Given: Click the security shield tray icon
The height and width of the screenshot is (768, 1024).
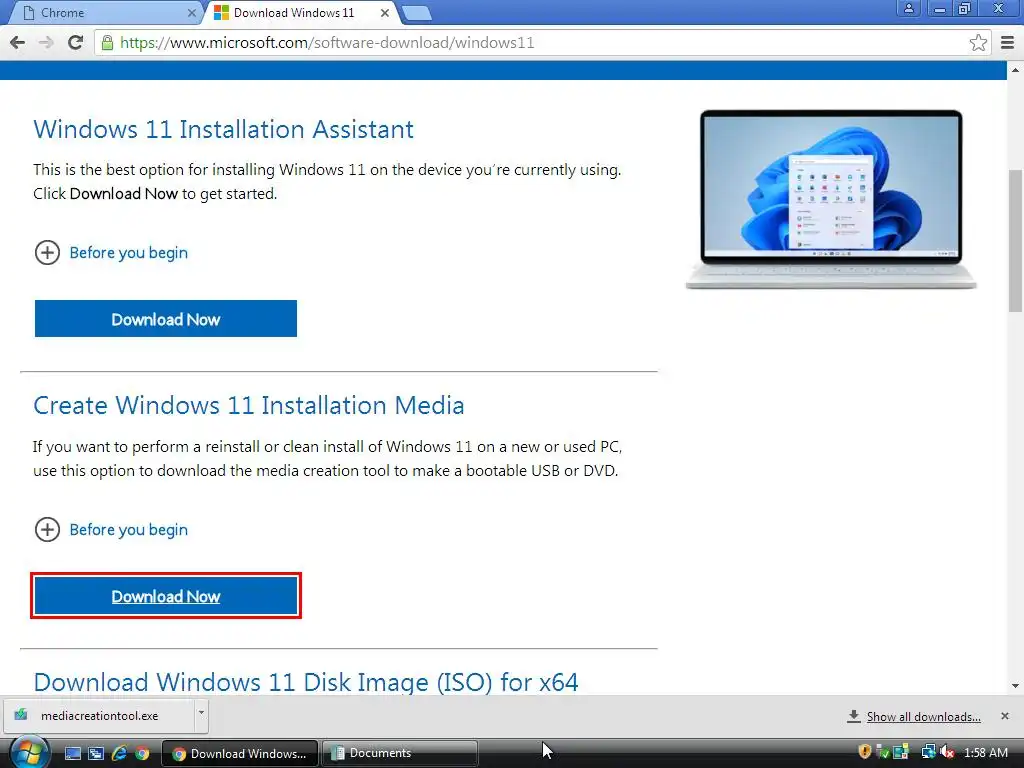Looking at the screenshot, I should click(865, 752).
